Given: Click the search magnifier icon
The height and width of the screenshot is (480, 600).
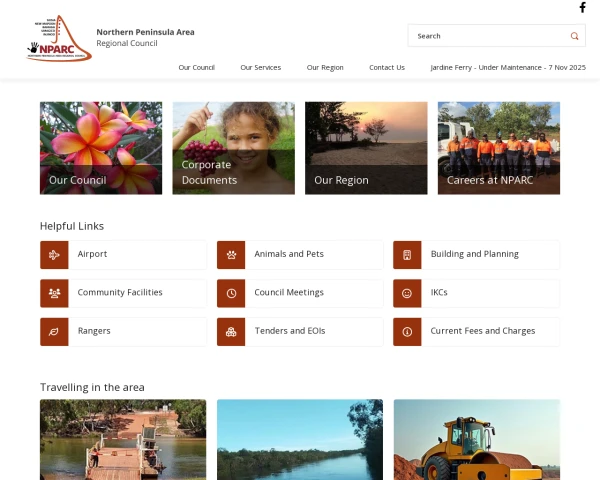Looking at the screenshot, I should coord(574,36).
